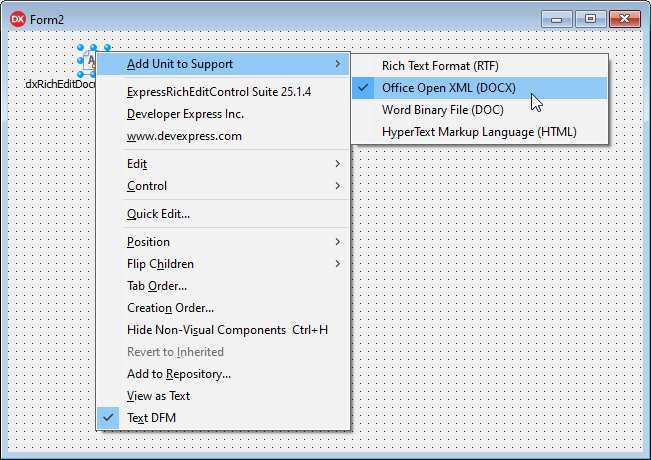Click the dxRichEditDoc component label
The height and width of the screenshot is (460, 651).
click(x=60, y=84)
